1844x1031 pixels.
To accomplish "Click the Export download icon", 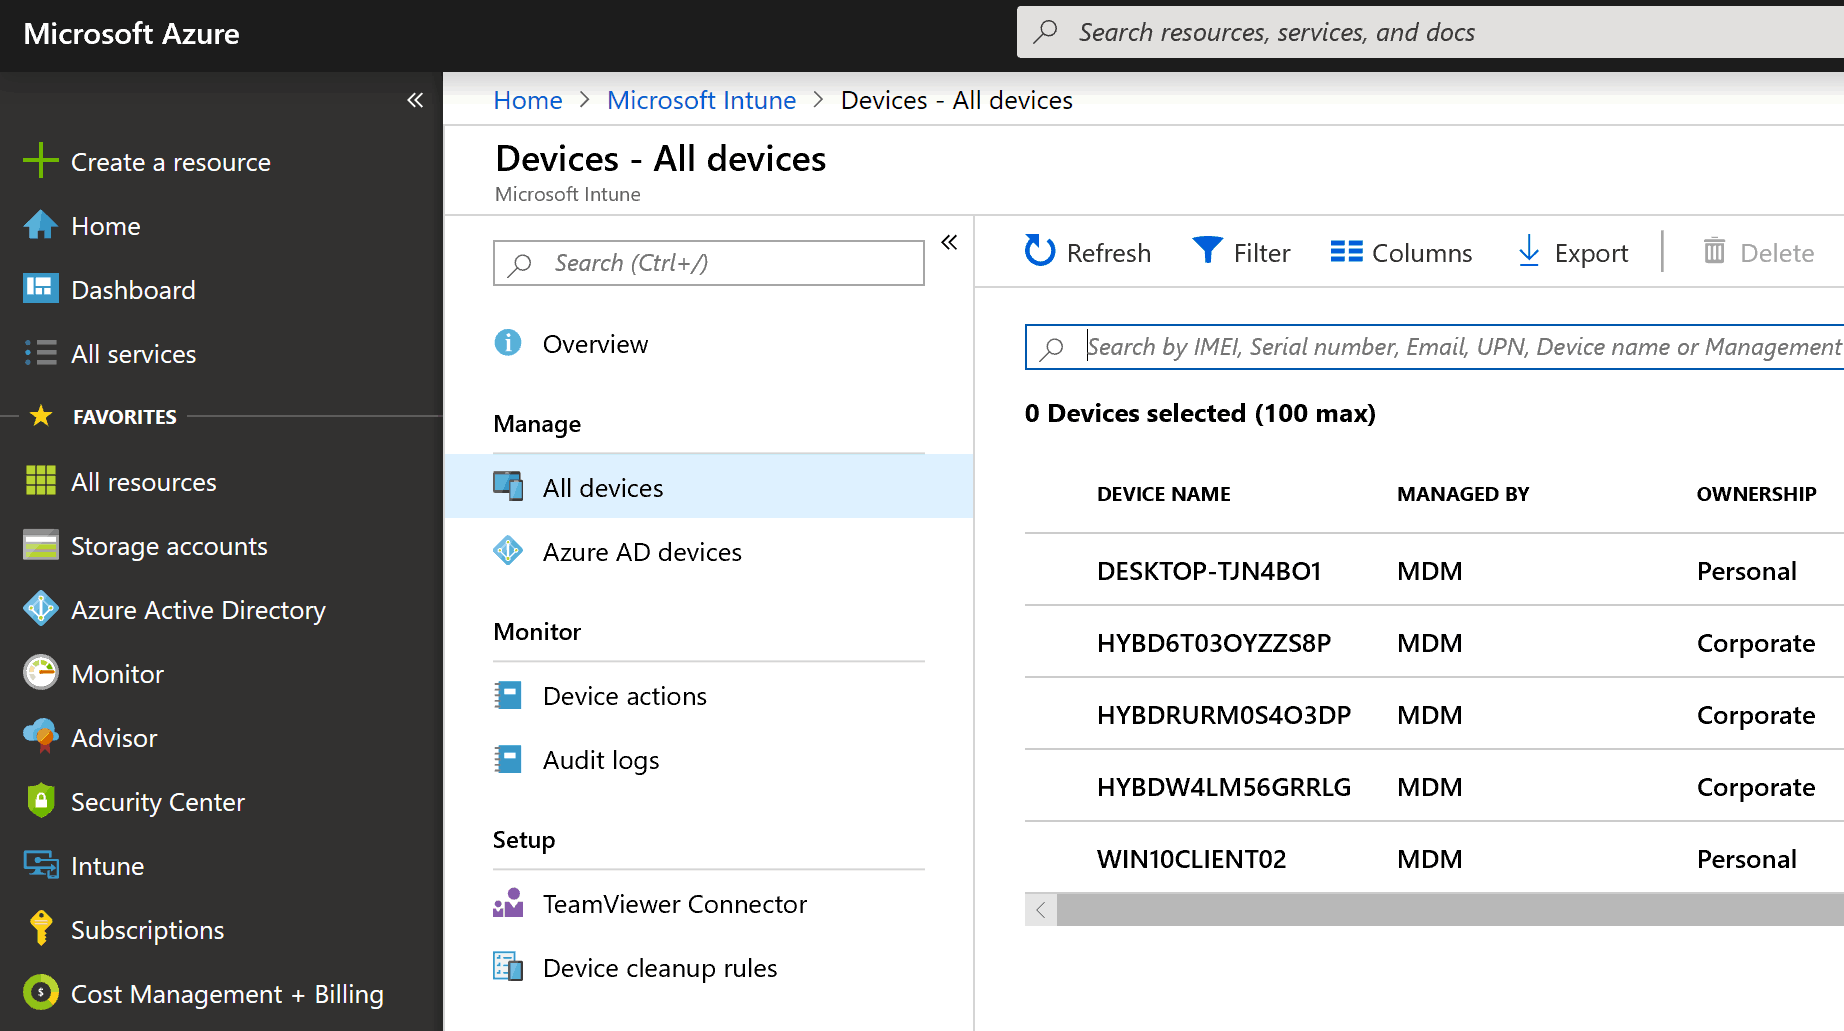I will click(x=1528, y=251).
